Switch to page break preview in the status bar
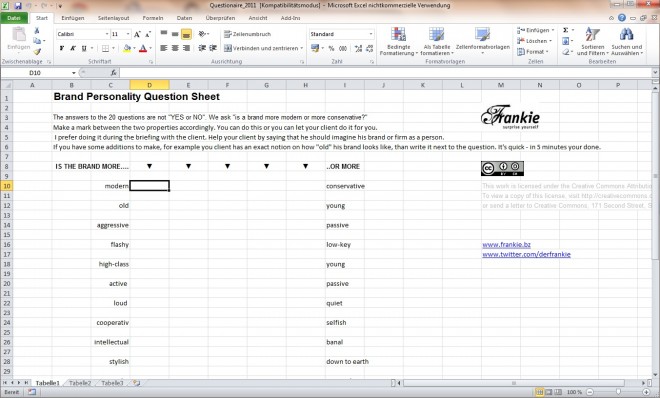 (x=558, y=392)
